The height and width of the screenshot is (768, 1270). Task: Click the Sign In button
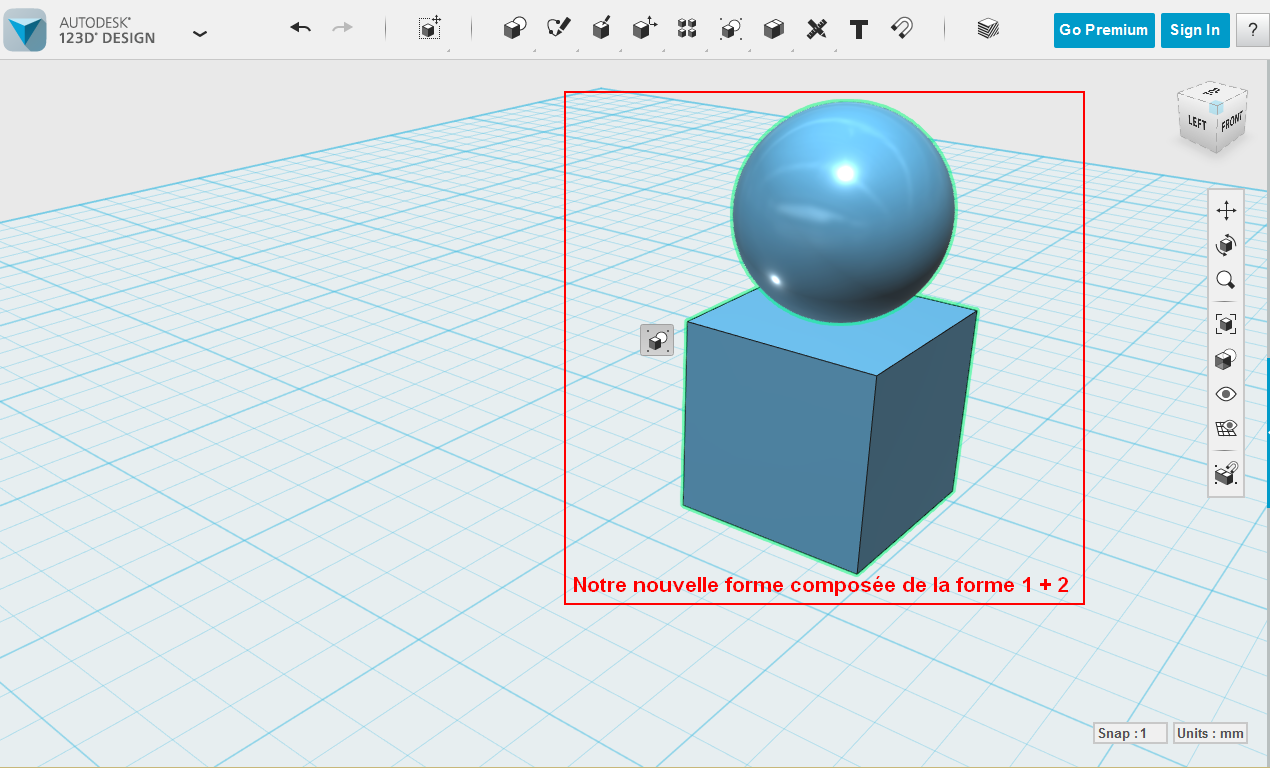[x=1195, y=30]
